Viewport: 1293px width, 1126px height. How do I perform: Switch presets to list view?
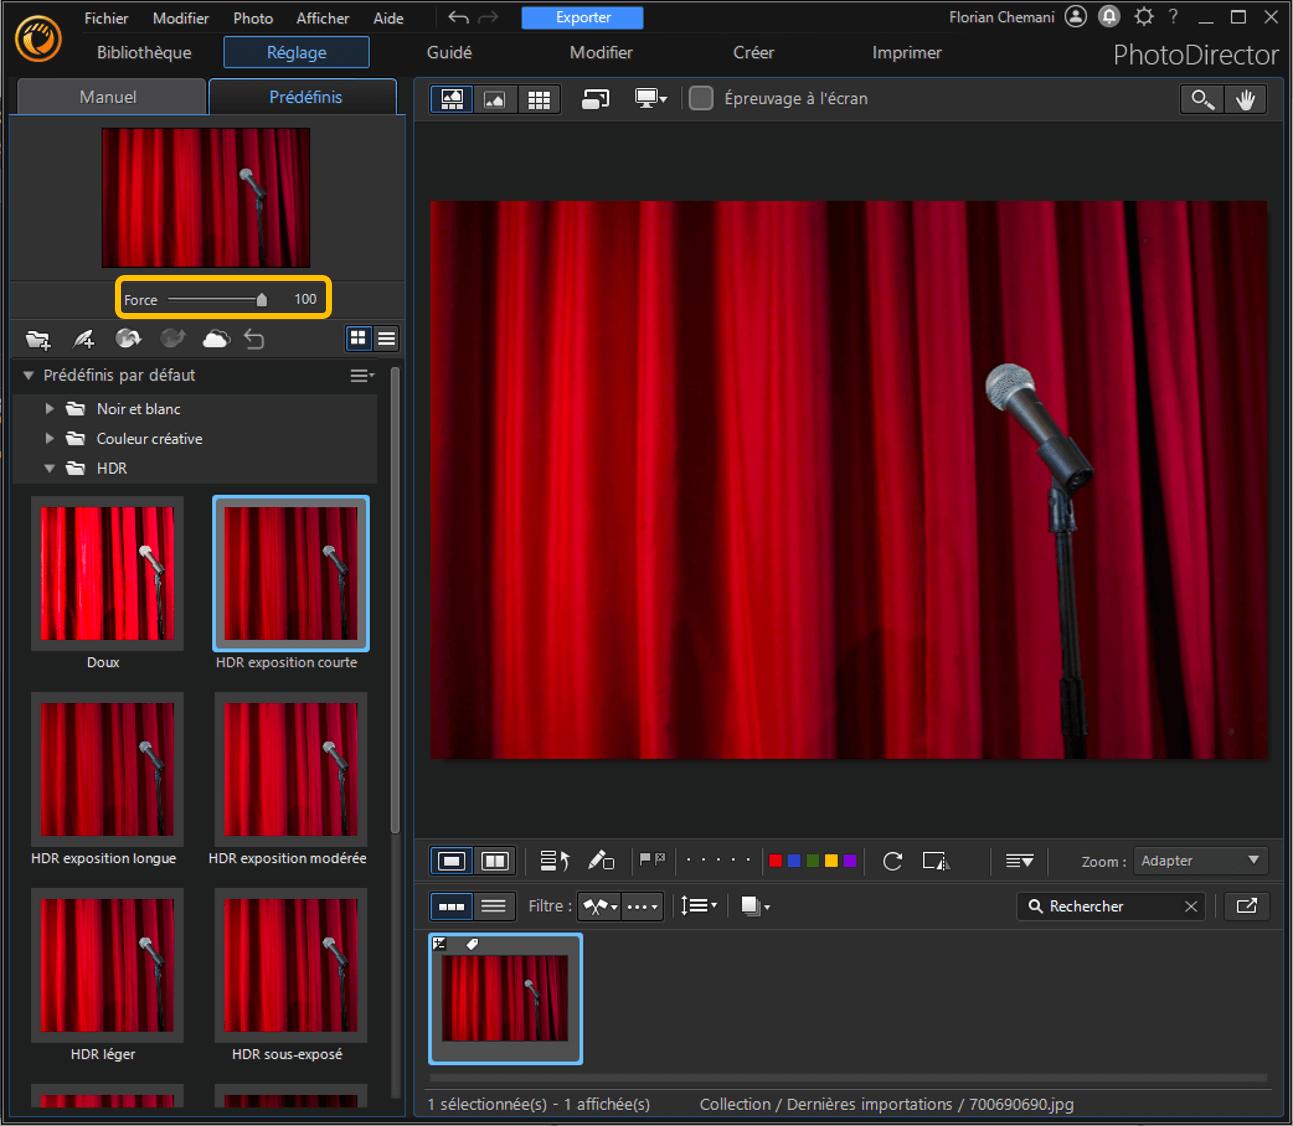[386, 339]
